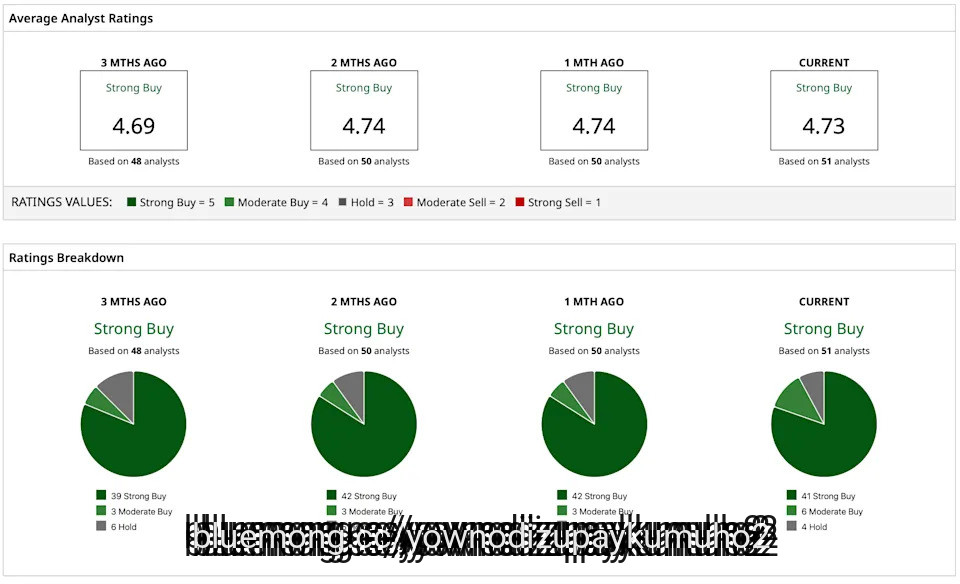Image resolution: width=960 pixels, height=584 pixels.
Task: Click the '1 MTH AGO' label in Ratings Breakdown
Action: (594, 302)
